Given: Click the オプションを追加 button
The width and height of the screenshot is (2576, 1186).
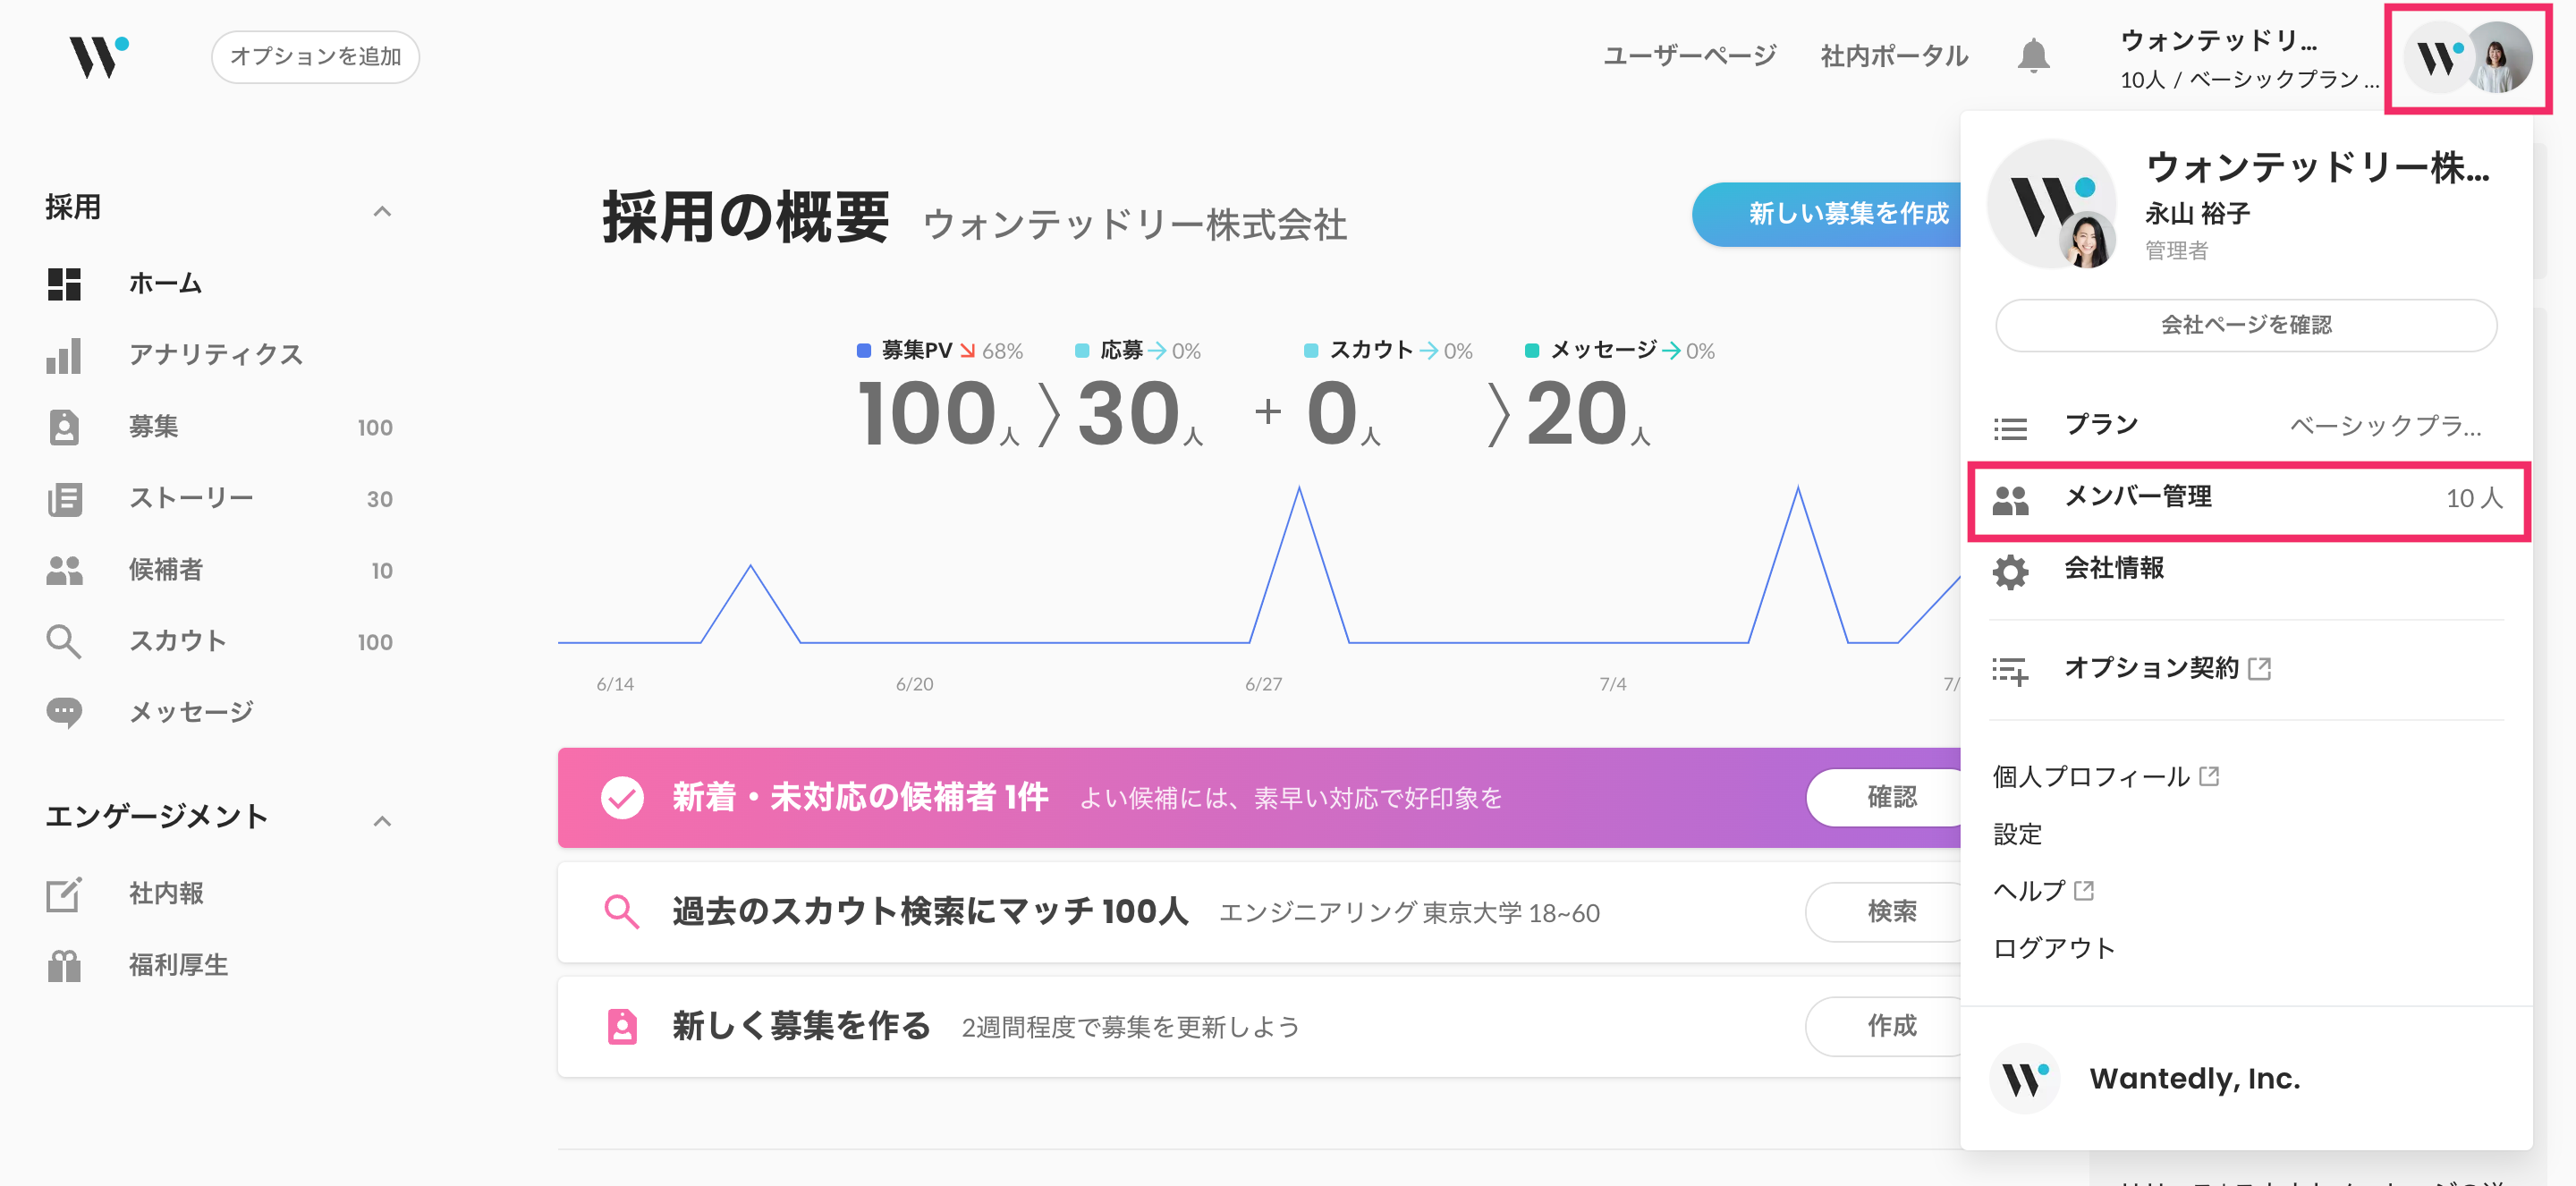Looking at the screenshot, I should coord(315,57).
